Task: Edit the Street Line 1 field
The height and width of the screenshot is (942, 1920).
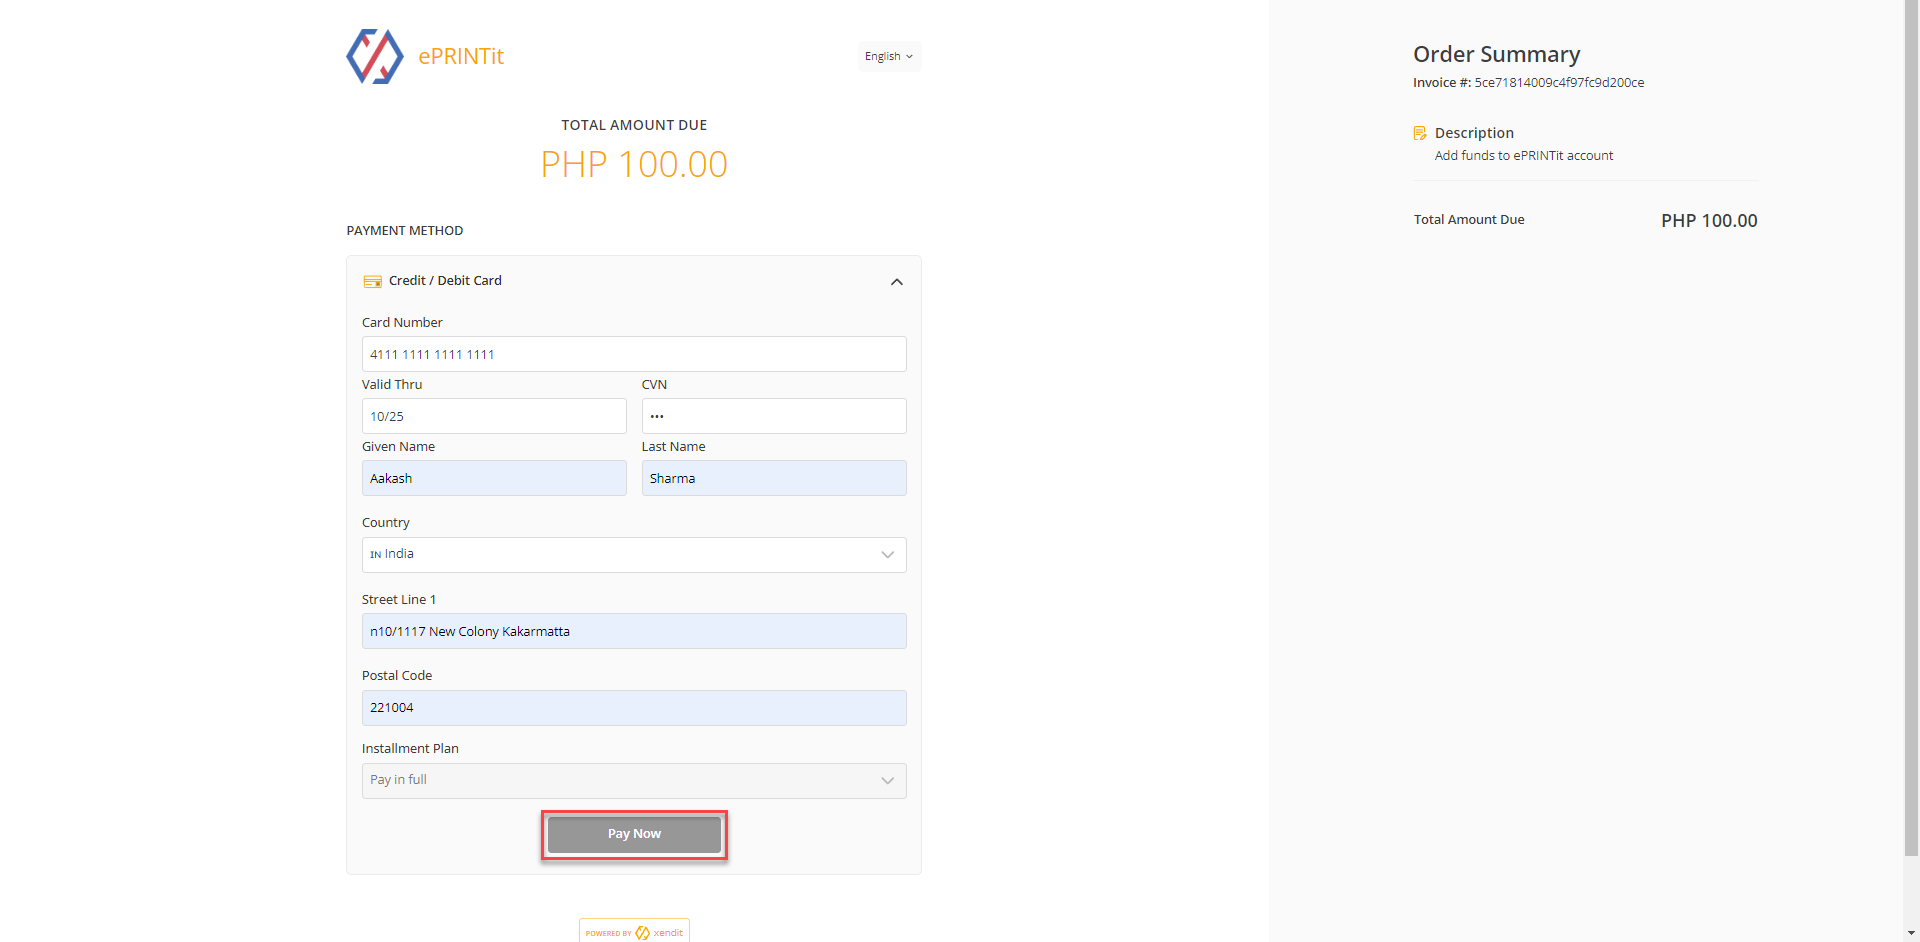Action: [633, 631]
